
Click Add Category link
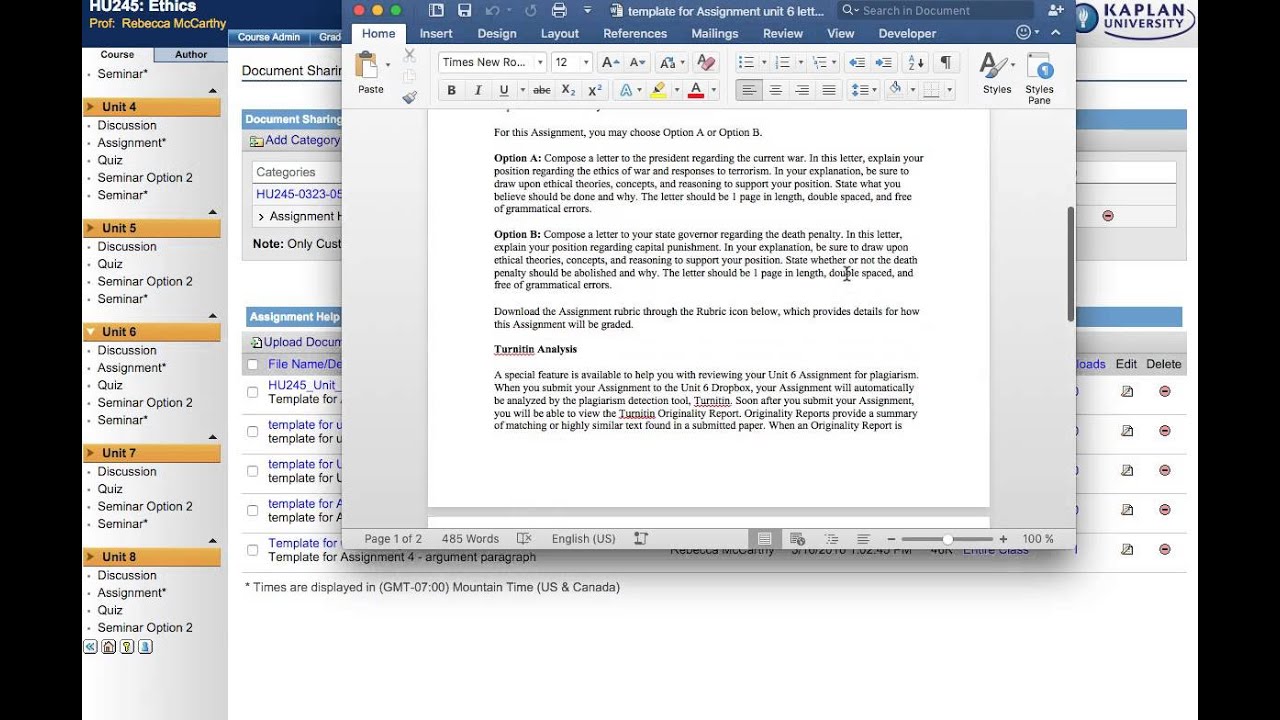pos(302,140)
